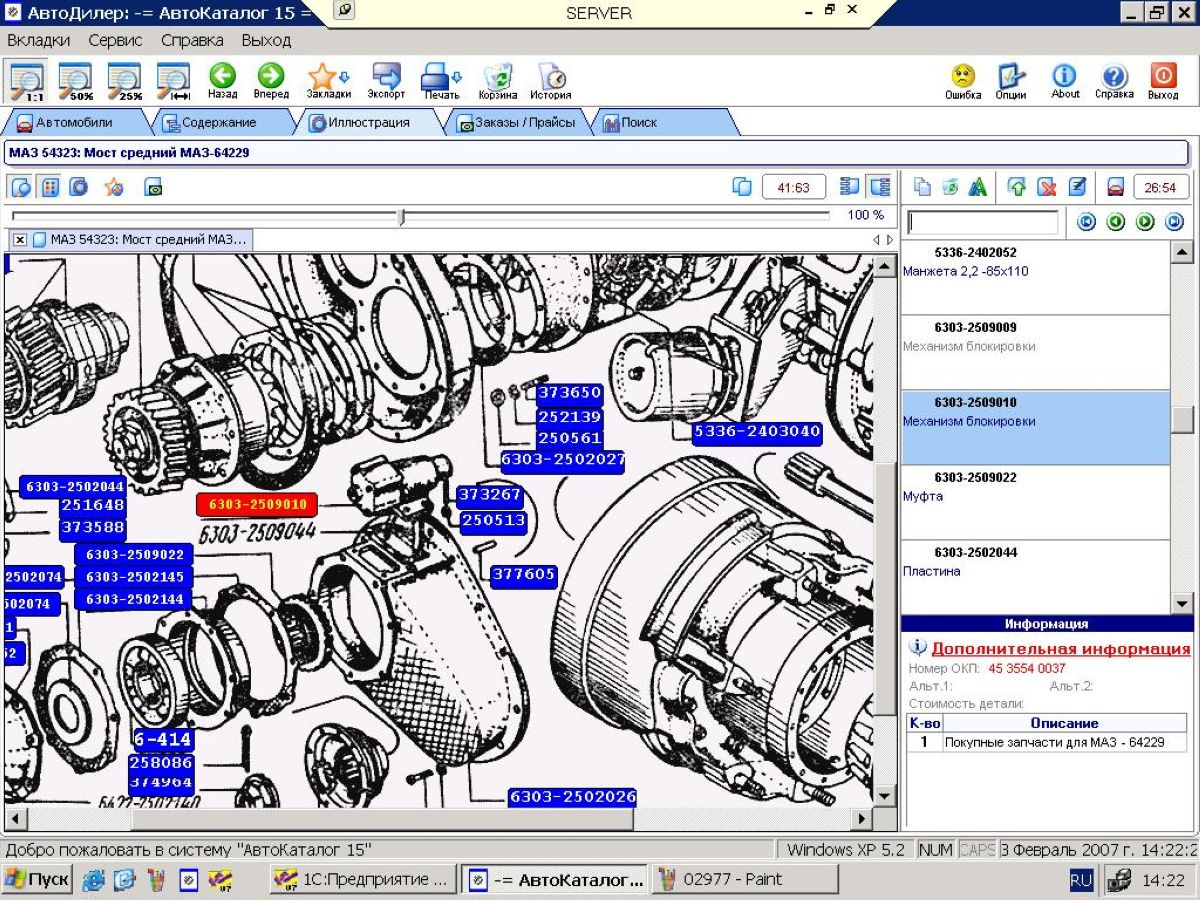Switch to the Иллюстрация tab

[369, 122]
